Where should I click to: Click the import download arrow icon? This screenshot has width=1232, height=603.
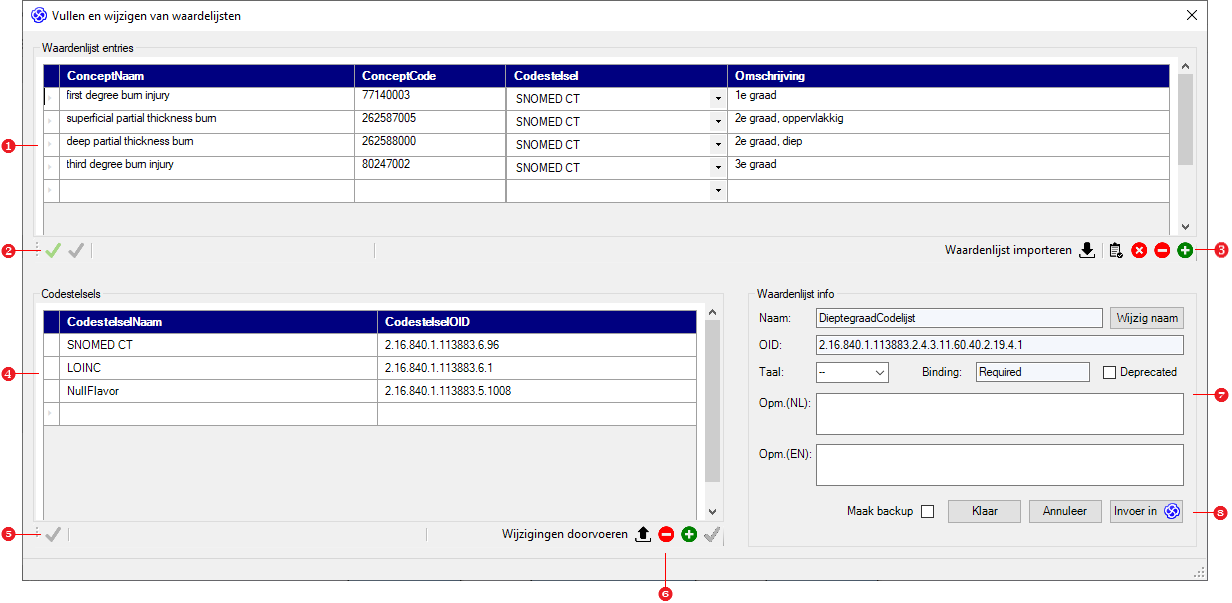click(x=1088, y=250)
